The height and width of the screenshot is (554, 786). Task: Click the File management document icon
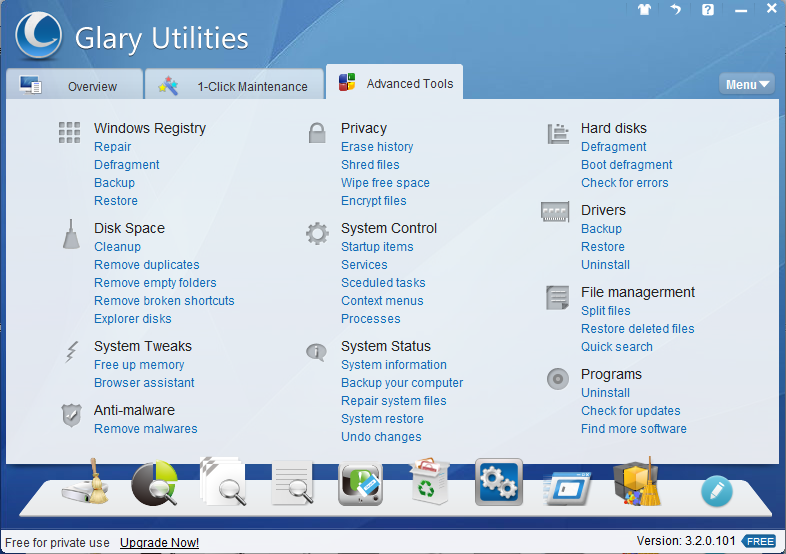[557, 297]
